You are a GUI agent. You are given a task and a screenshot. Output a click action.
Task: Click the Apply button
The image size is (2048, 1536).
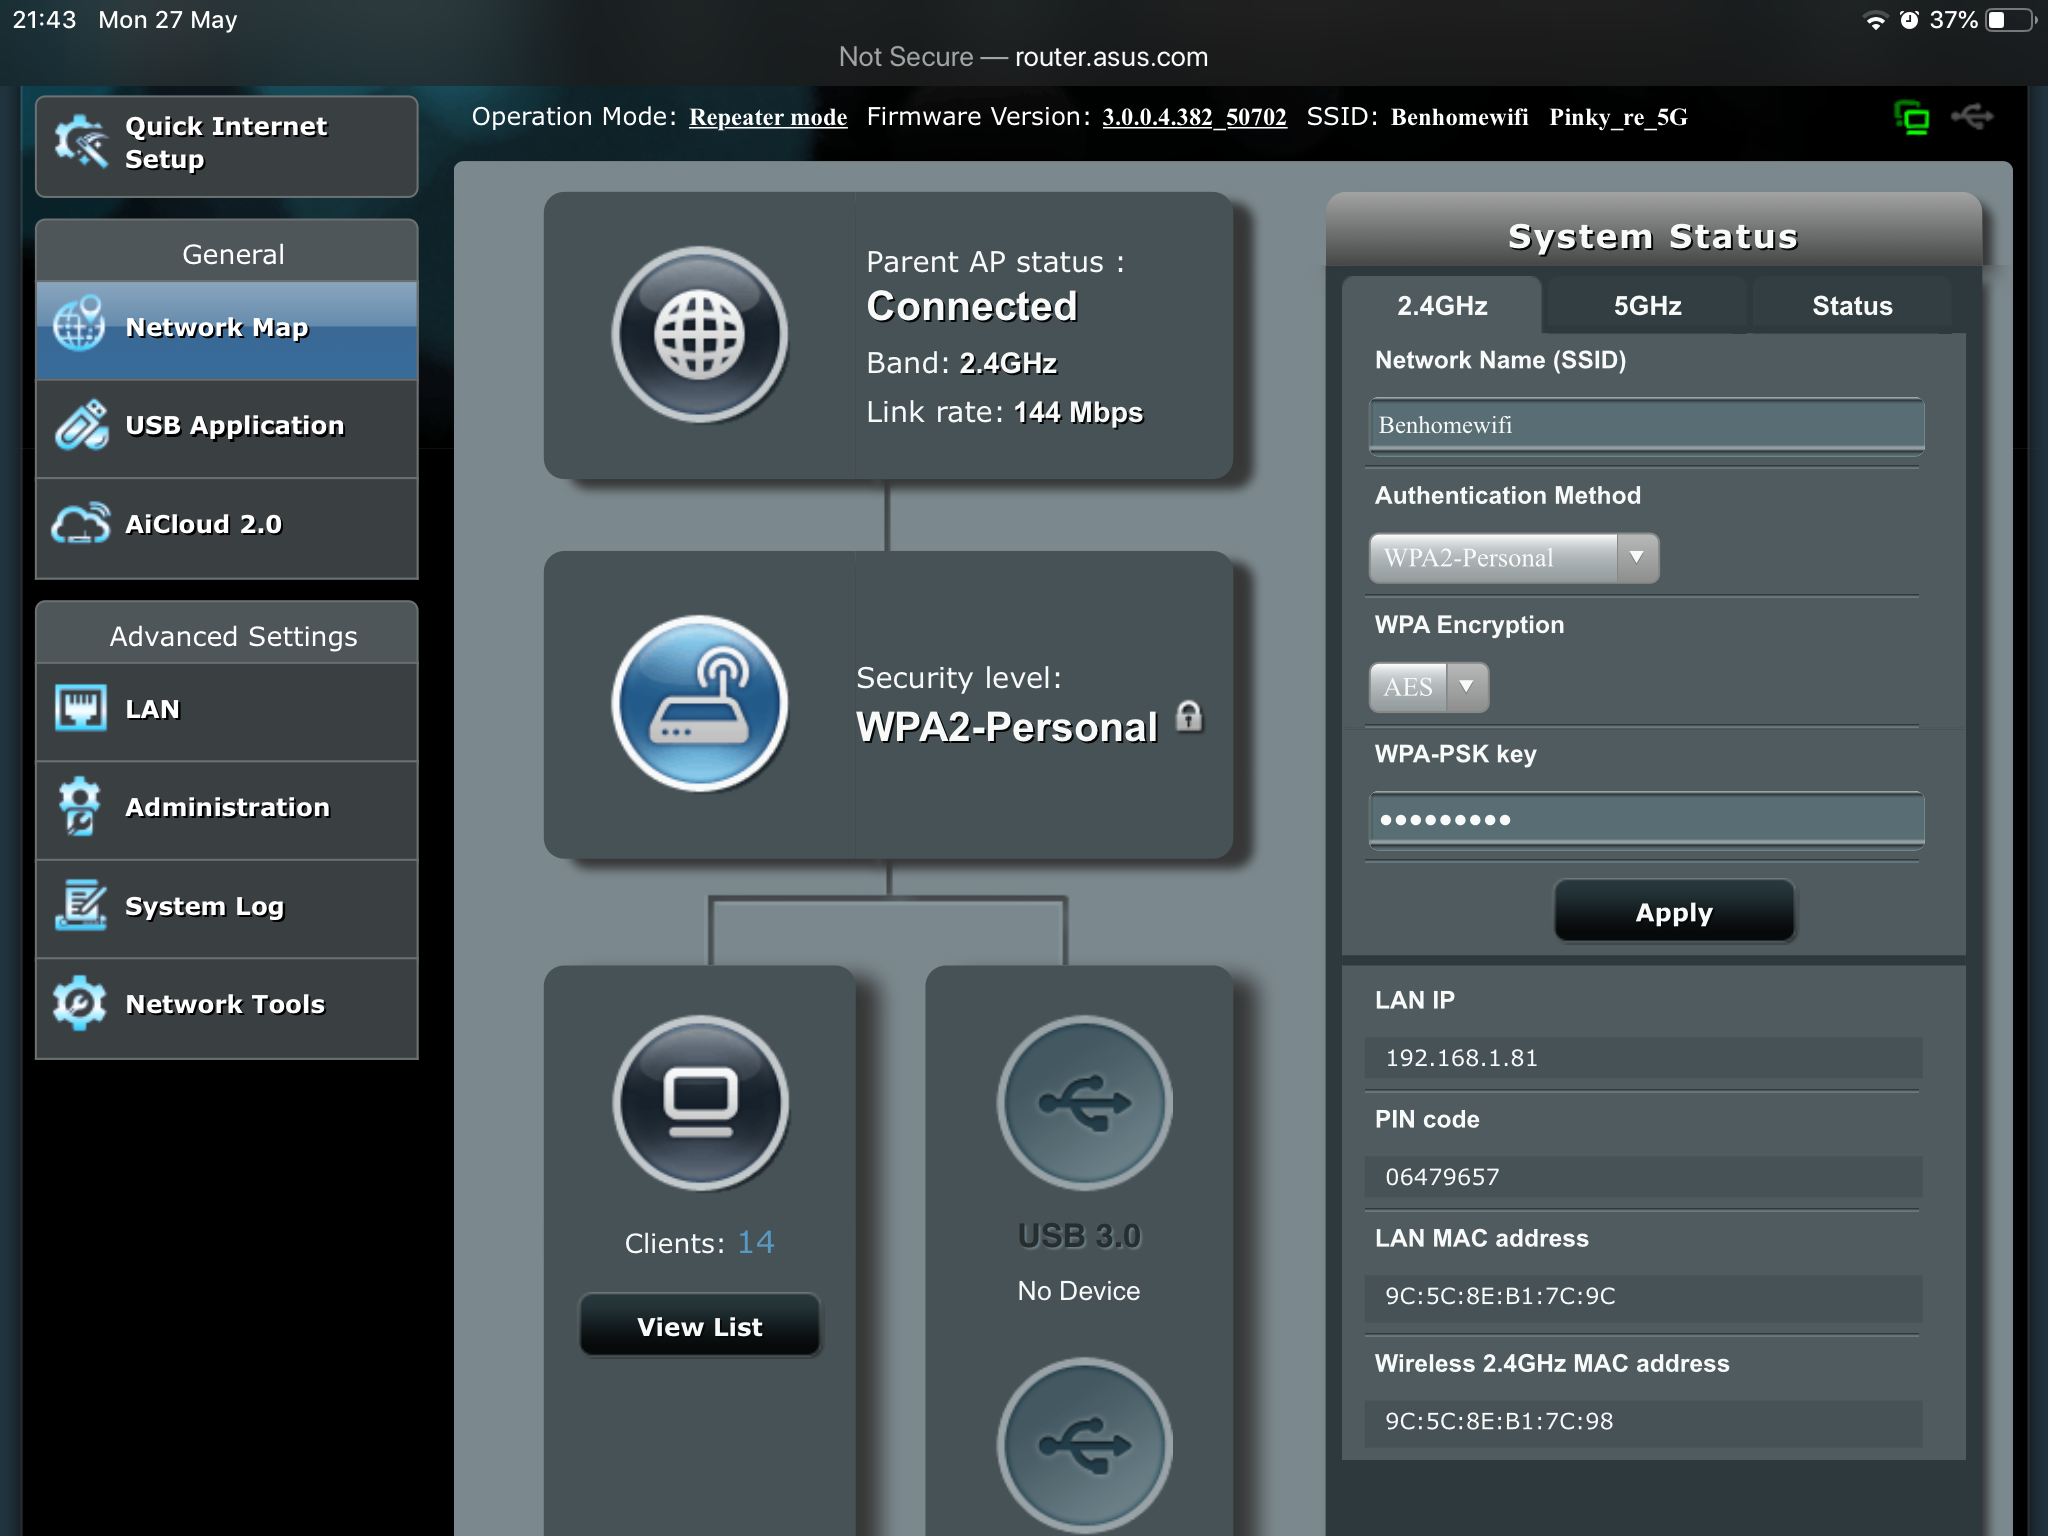tap(1674, 911)
